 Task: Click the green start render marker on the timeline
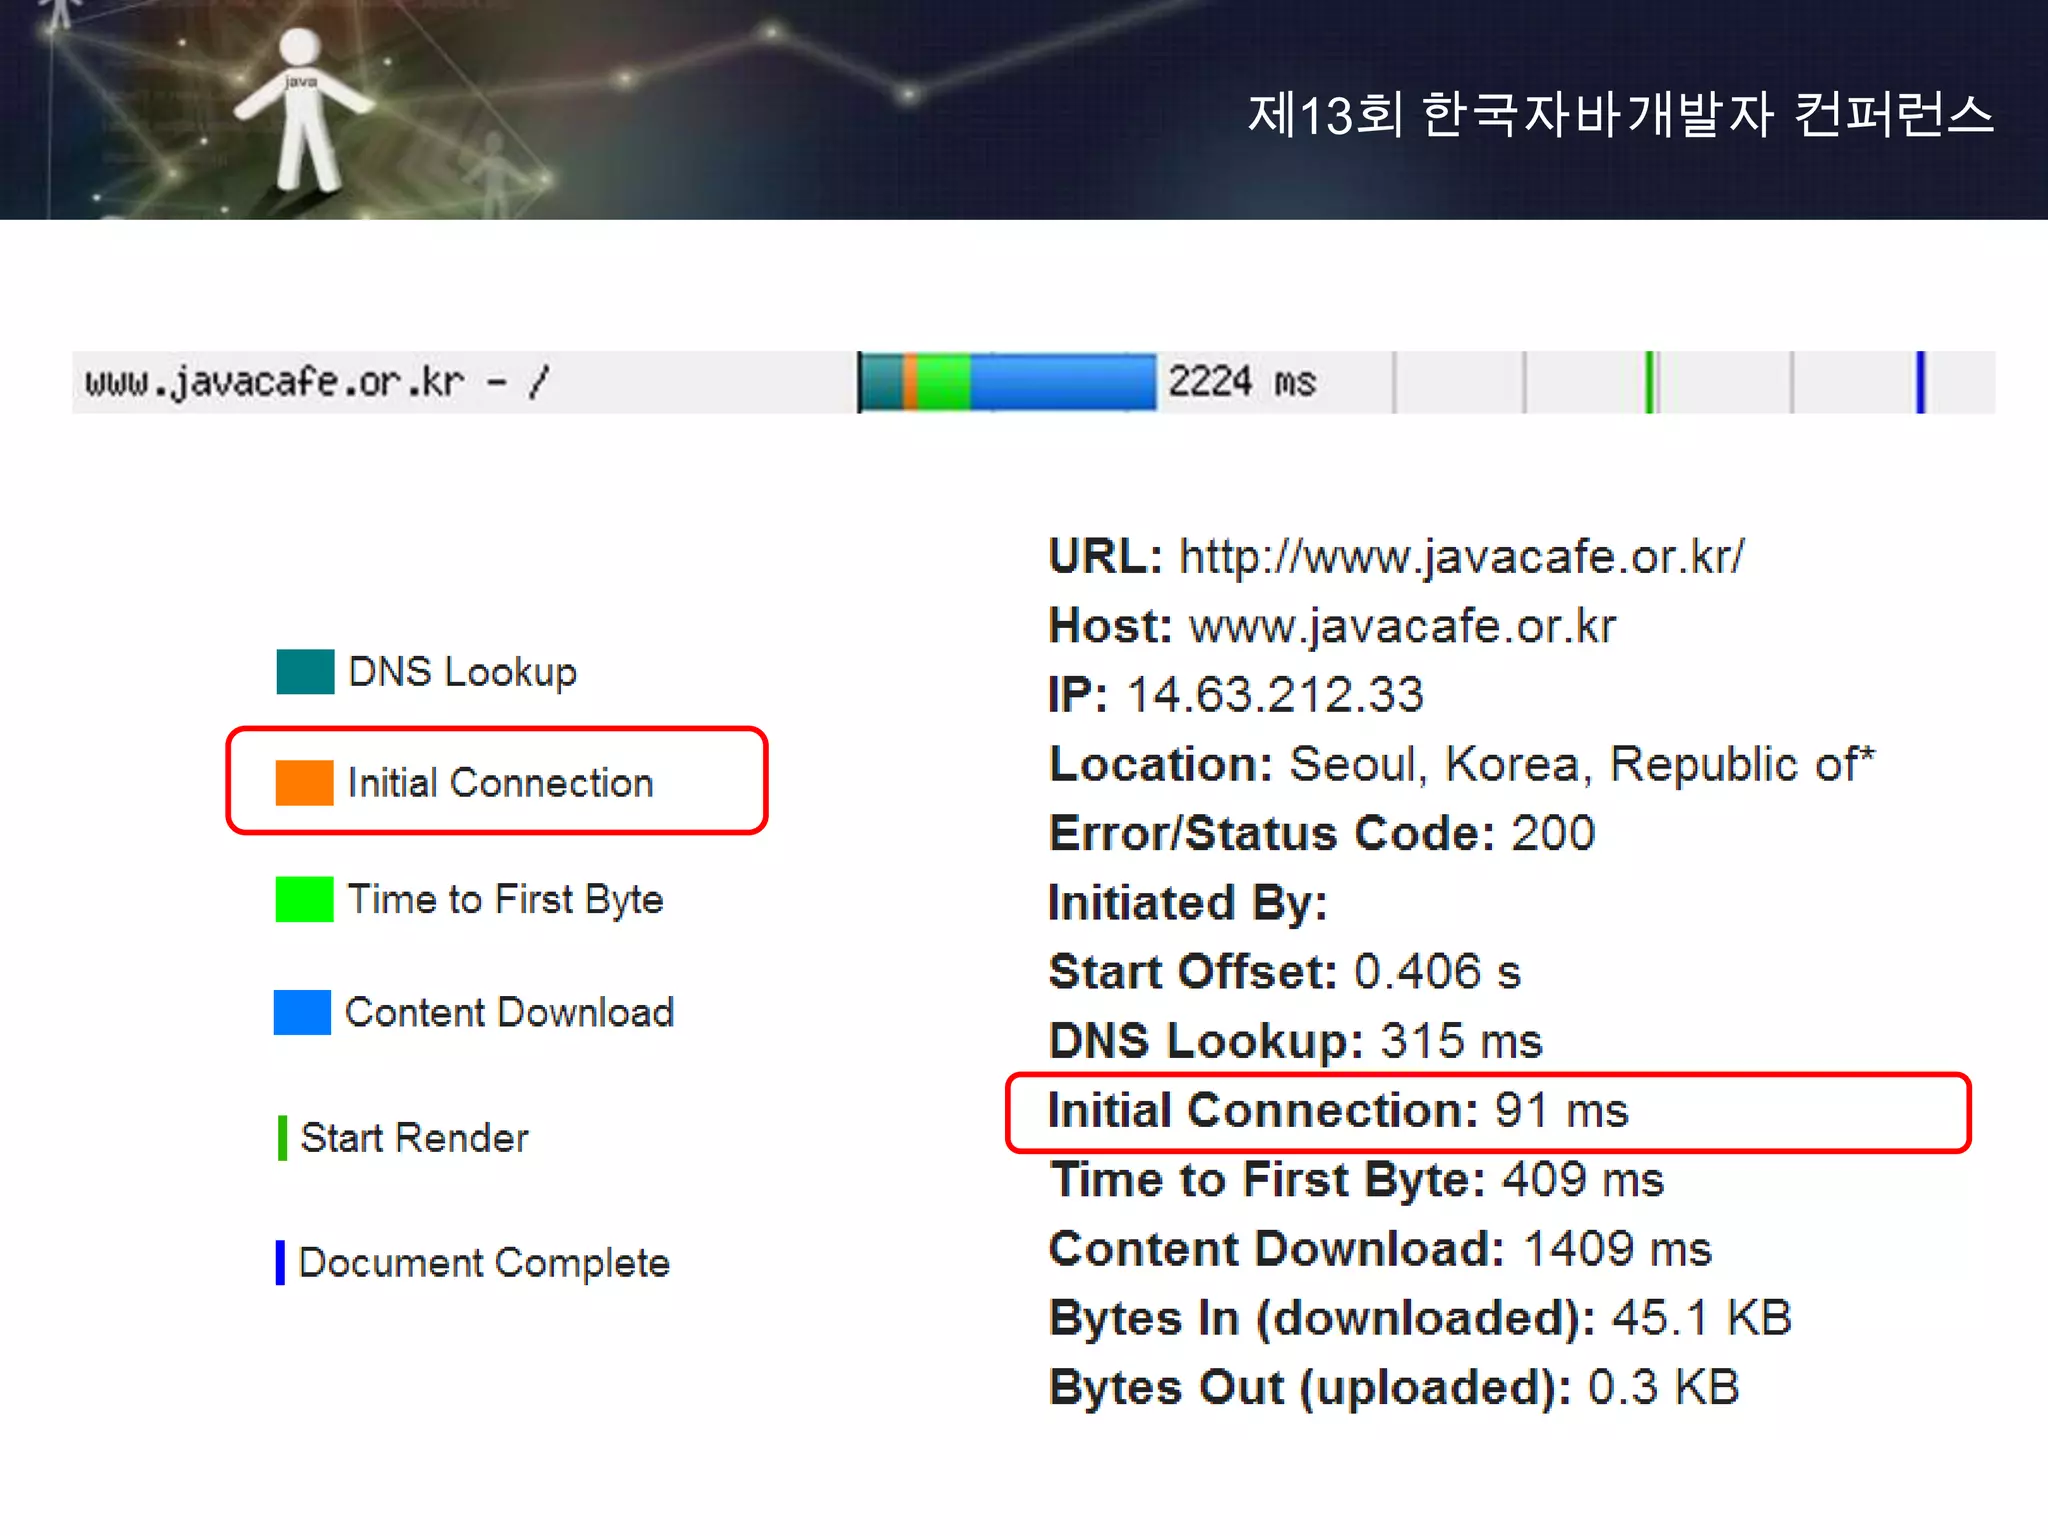pos(1649,382)
